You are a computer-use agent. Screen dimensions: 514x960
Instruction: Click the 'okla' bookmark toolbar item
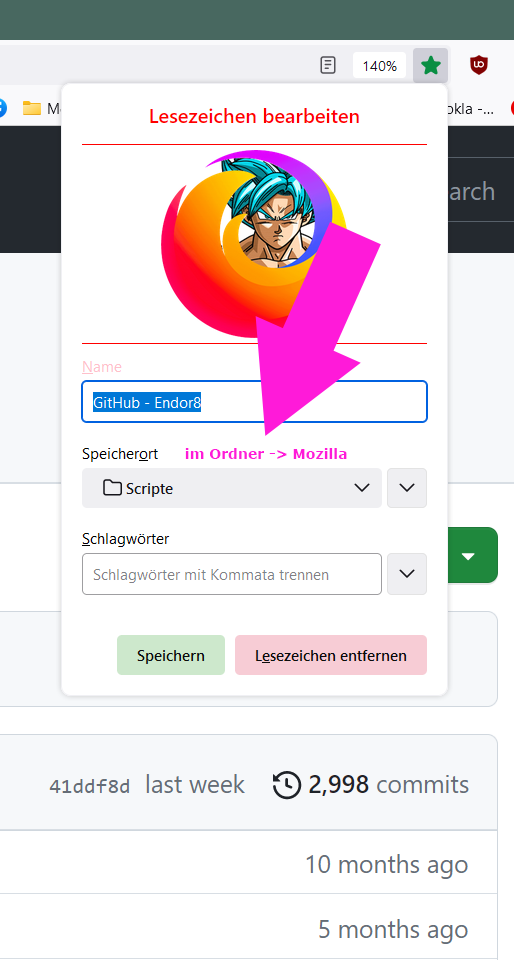470,109
